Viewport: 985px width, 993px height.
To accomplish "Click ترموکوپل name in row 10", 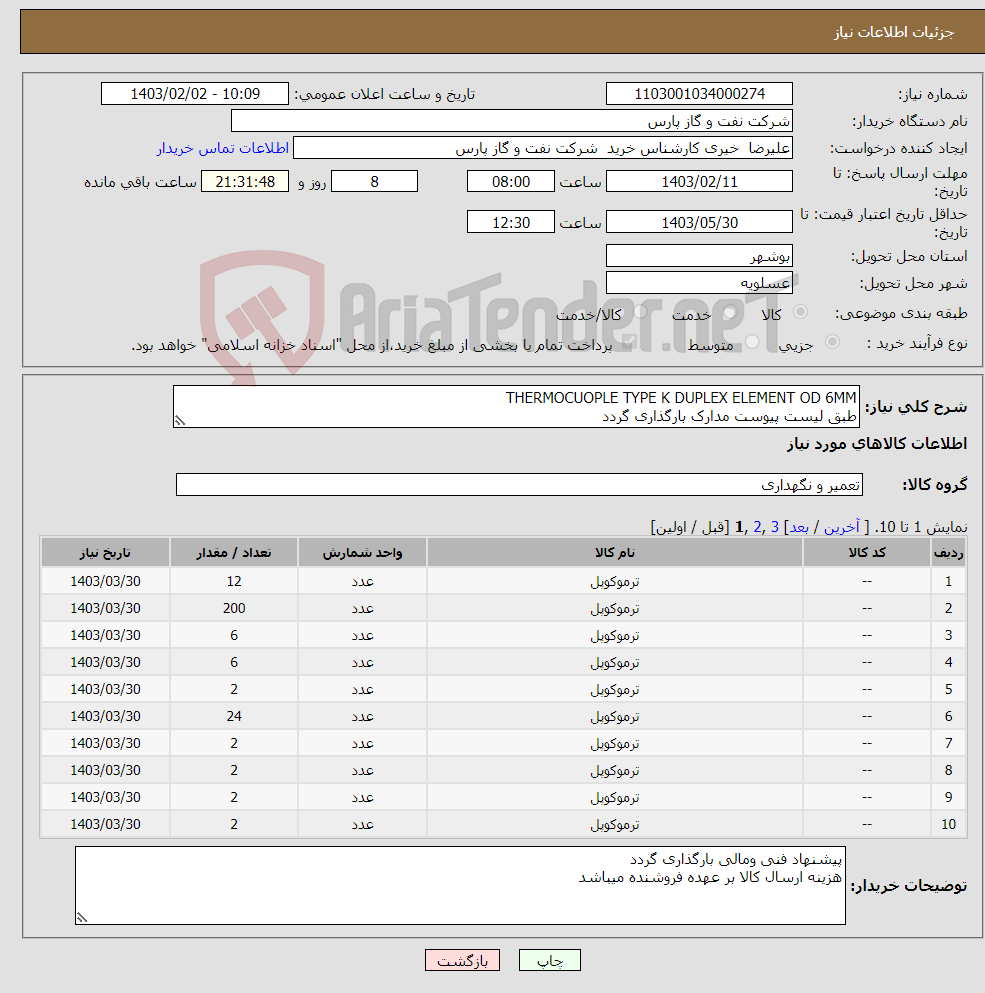I will click(x=615, y=825).
